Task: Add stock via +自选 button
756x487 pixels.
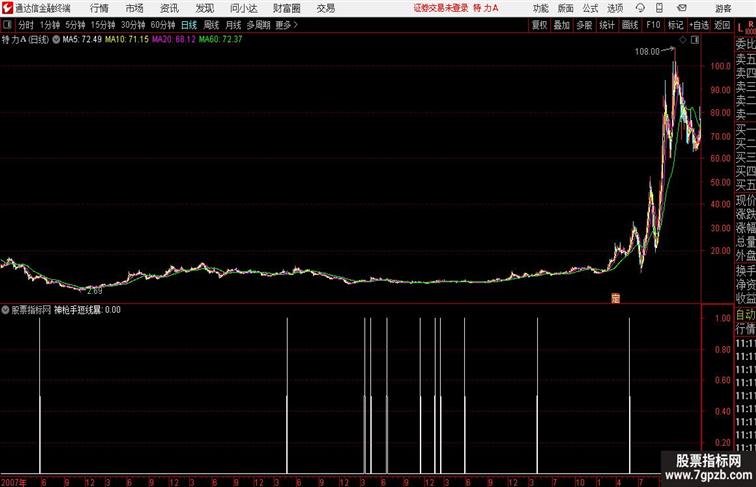Action: [x=699, y=25]
